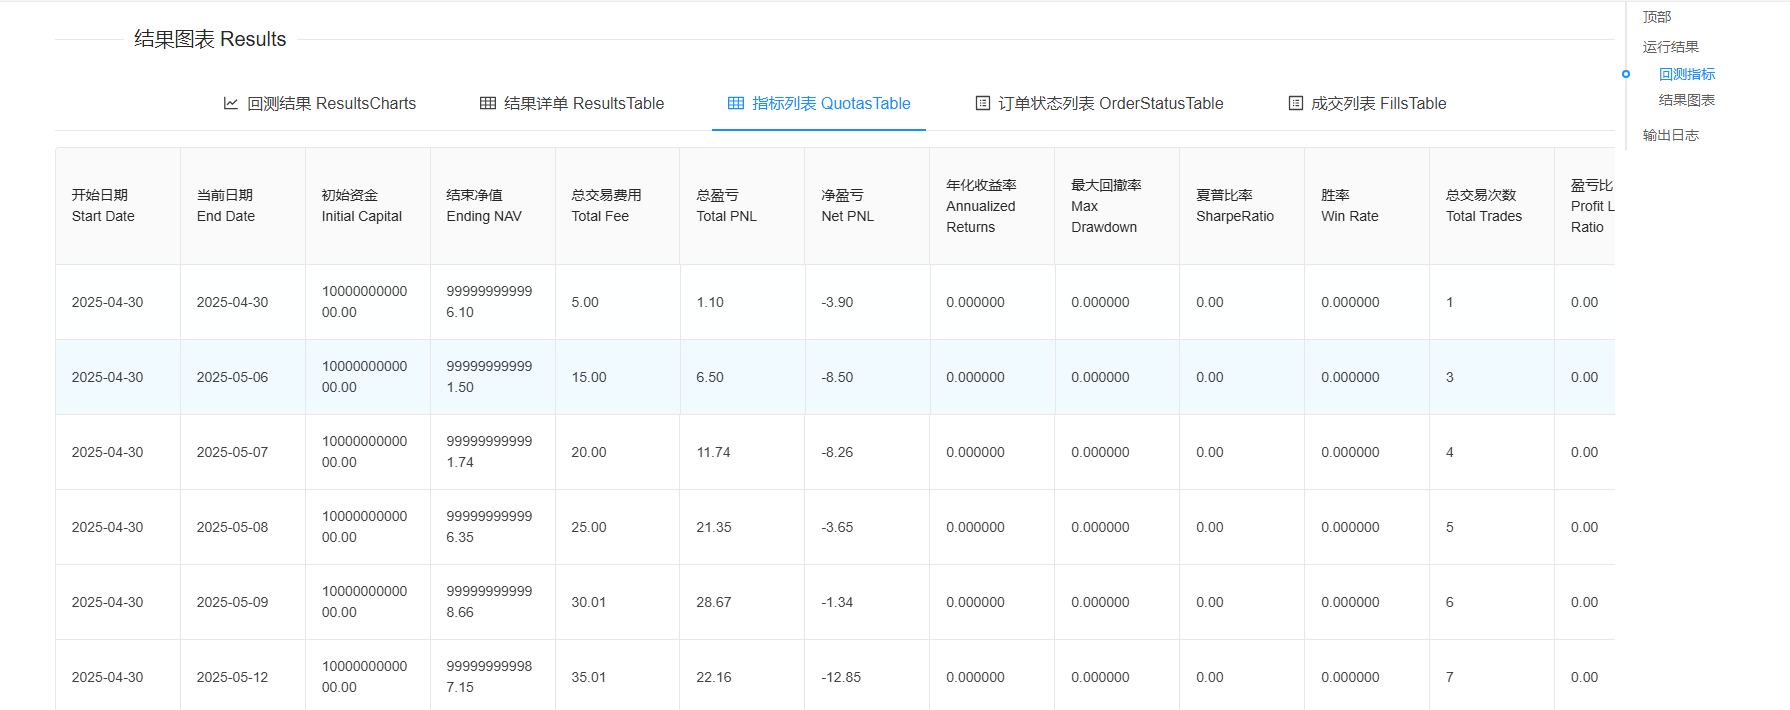
Task: Jump to 输出日志 section
Action: pyautogui.click(x=1670, y=135)
